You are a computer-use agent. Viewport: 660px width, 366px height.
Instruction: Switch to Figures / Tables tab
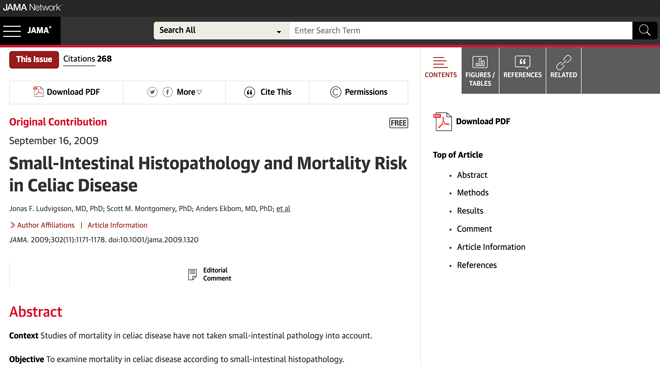point(480,70)
